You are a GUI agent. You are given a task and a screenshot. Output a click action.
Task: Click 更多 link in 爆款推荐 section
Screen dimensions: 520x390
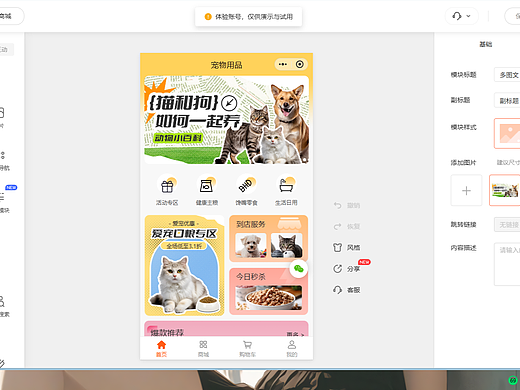(x=295, y=334)
